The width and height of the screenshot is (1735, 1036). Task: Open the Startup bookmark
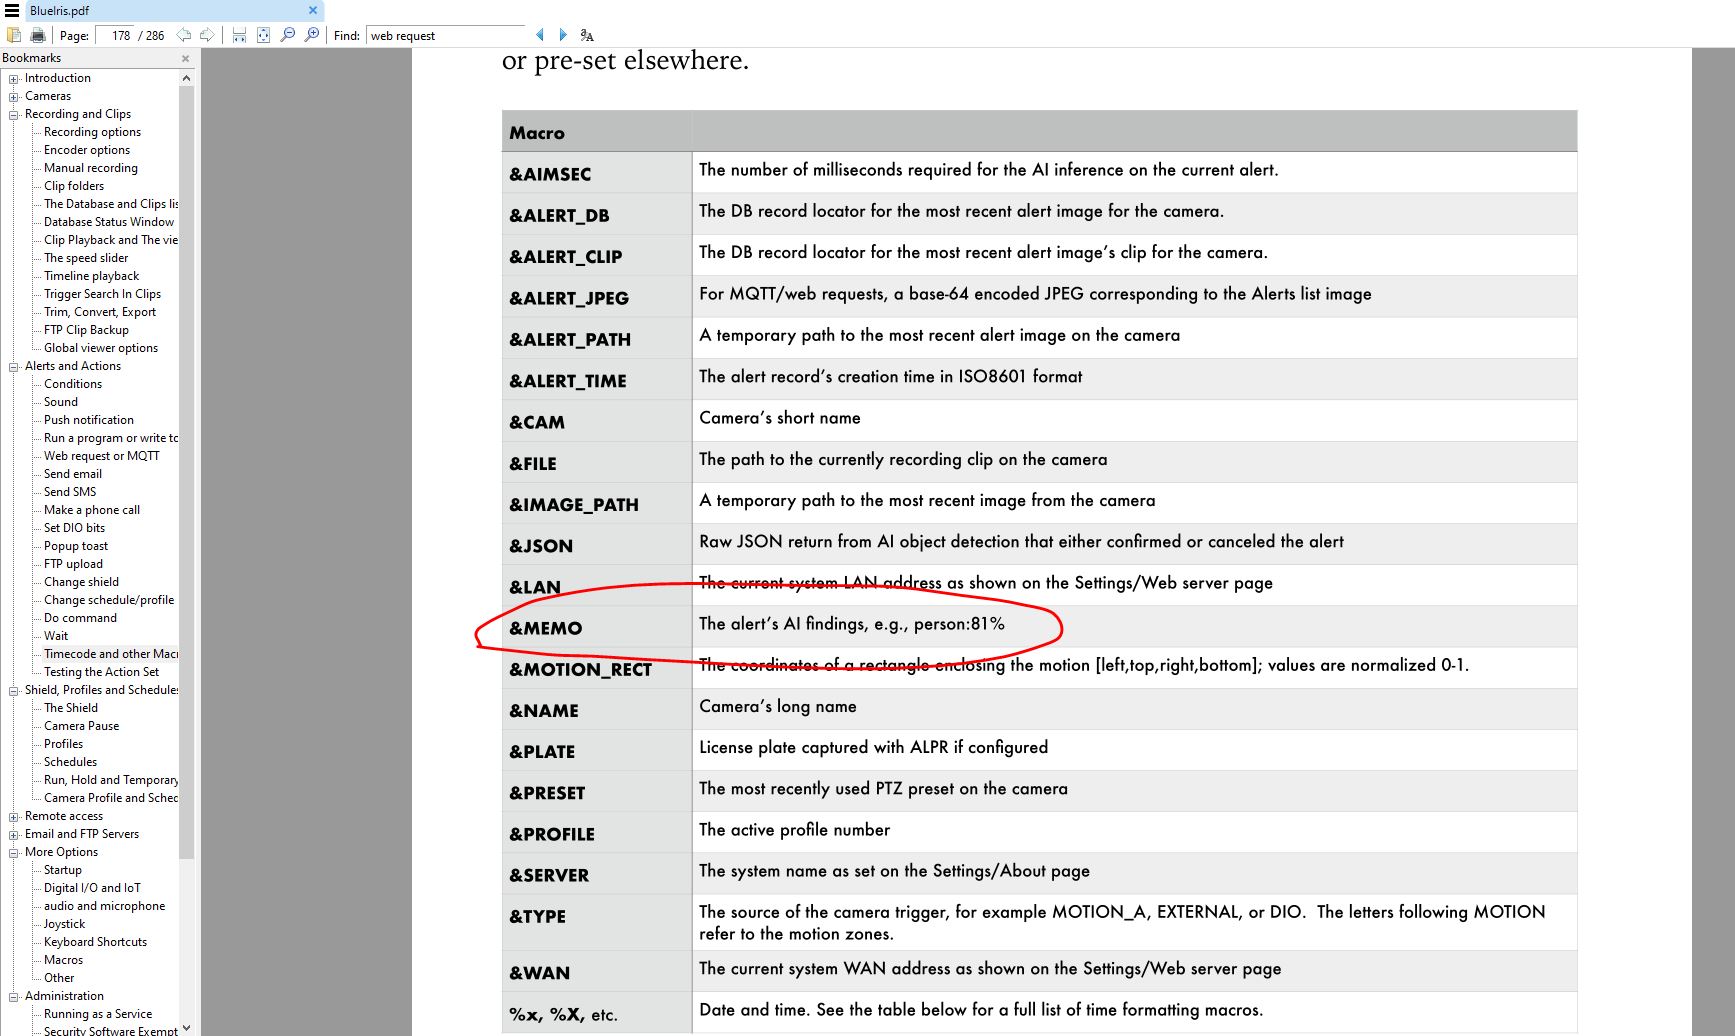63,870
